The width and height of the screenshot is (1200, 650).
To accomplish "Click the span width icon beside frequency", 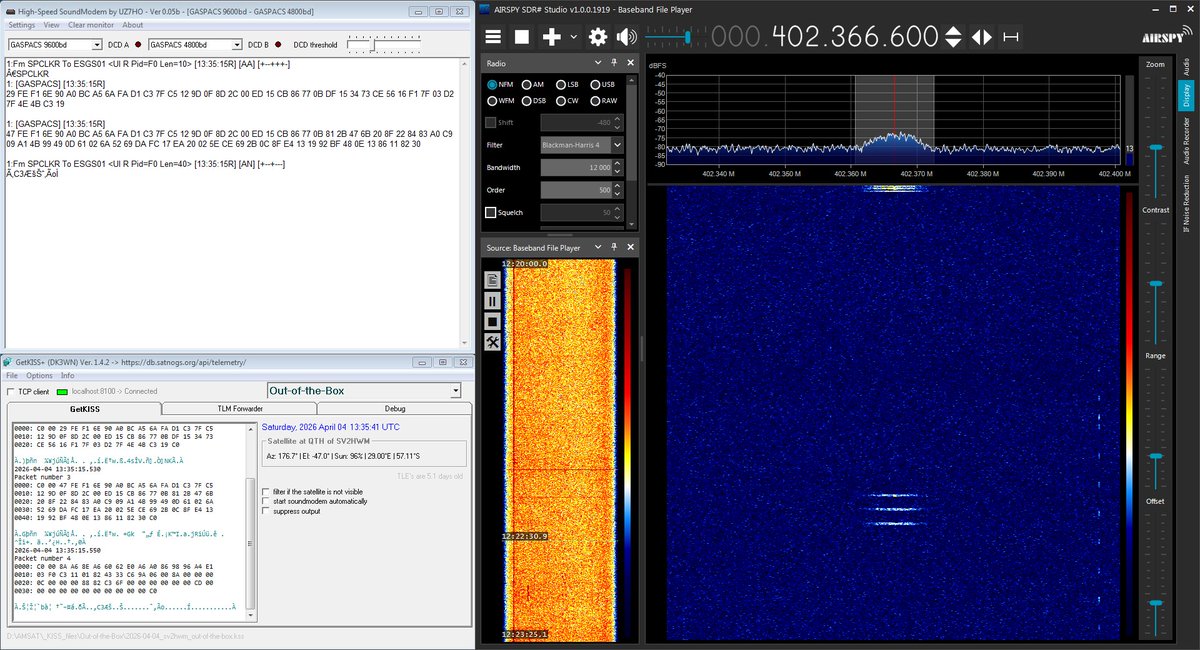I will [x=1011, y=37].
